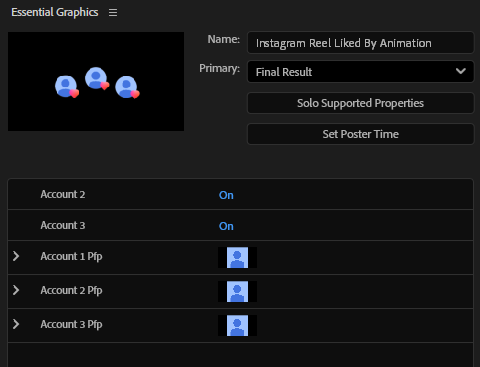Click the Account 3 Pfp avatar thumbnail
Screen dimensions: 480x367
[x=237, y=325]
